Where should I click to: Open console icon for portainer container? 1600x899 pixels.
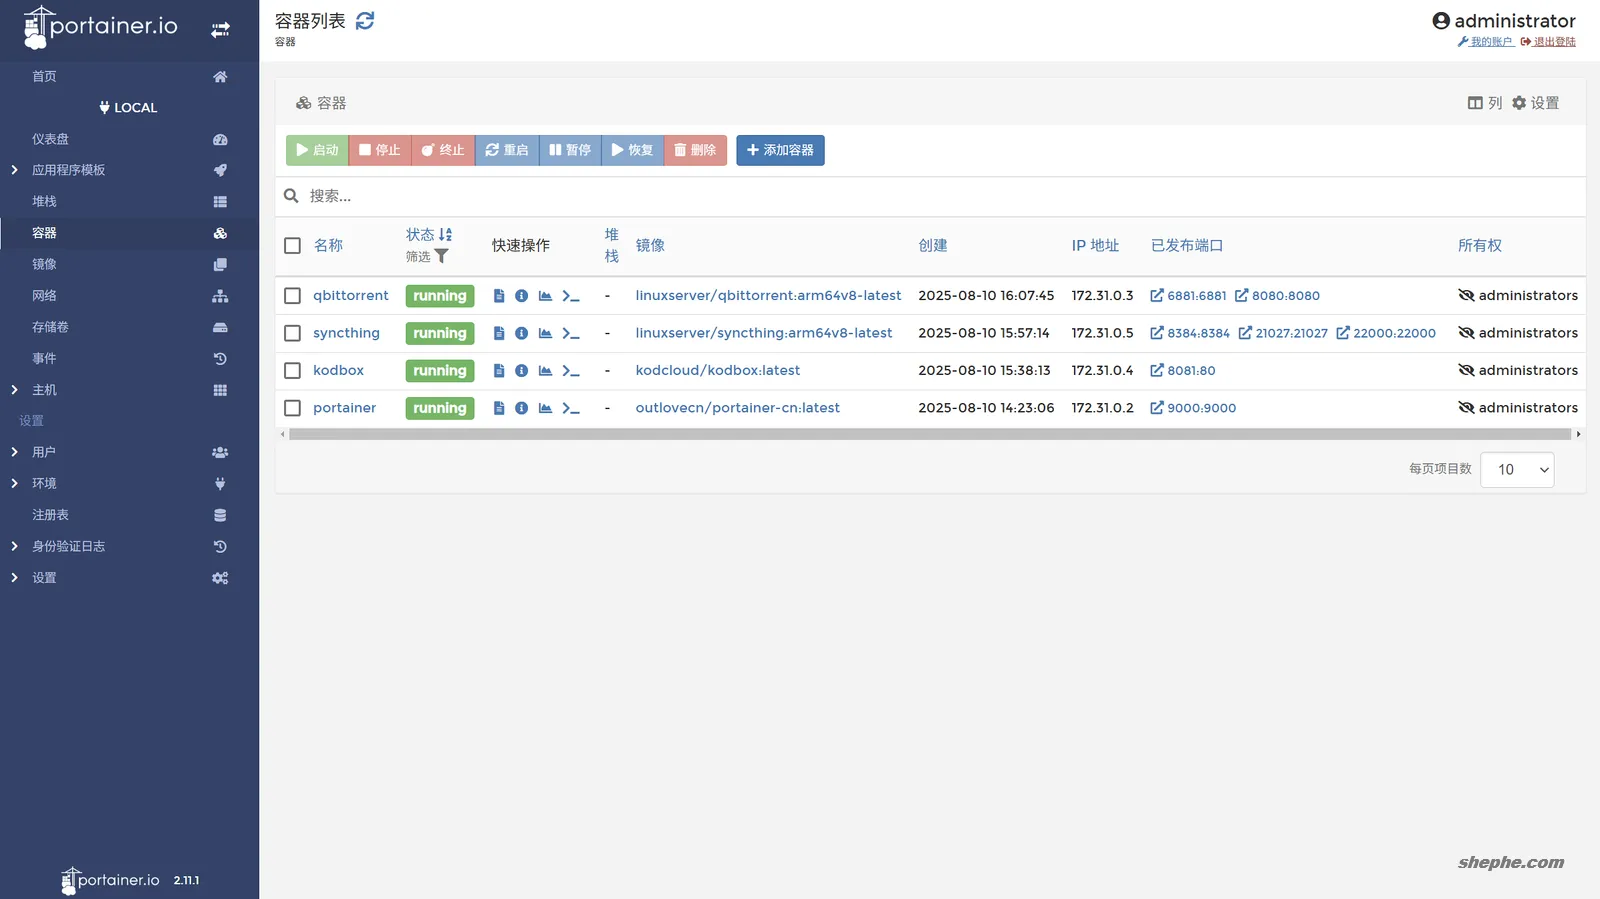(x=570, y=408)
